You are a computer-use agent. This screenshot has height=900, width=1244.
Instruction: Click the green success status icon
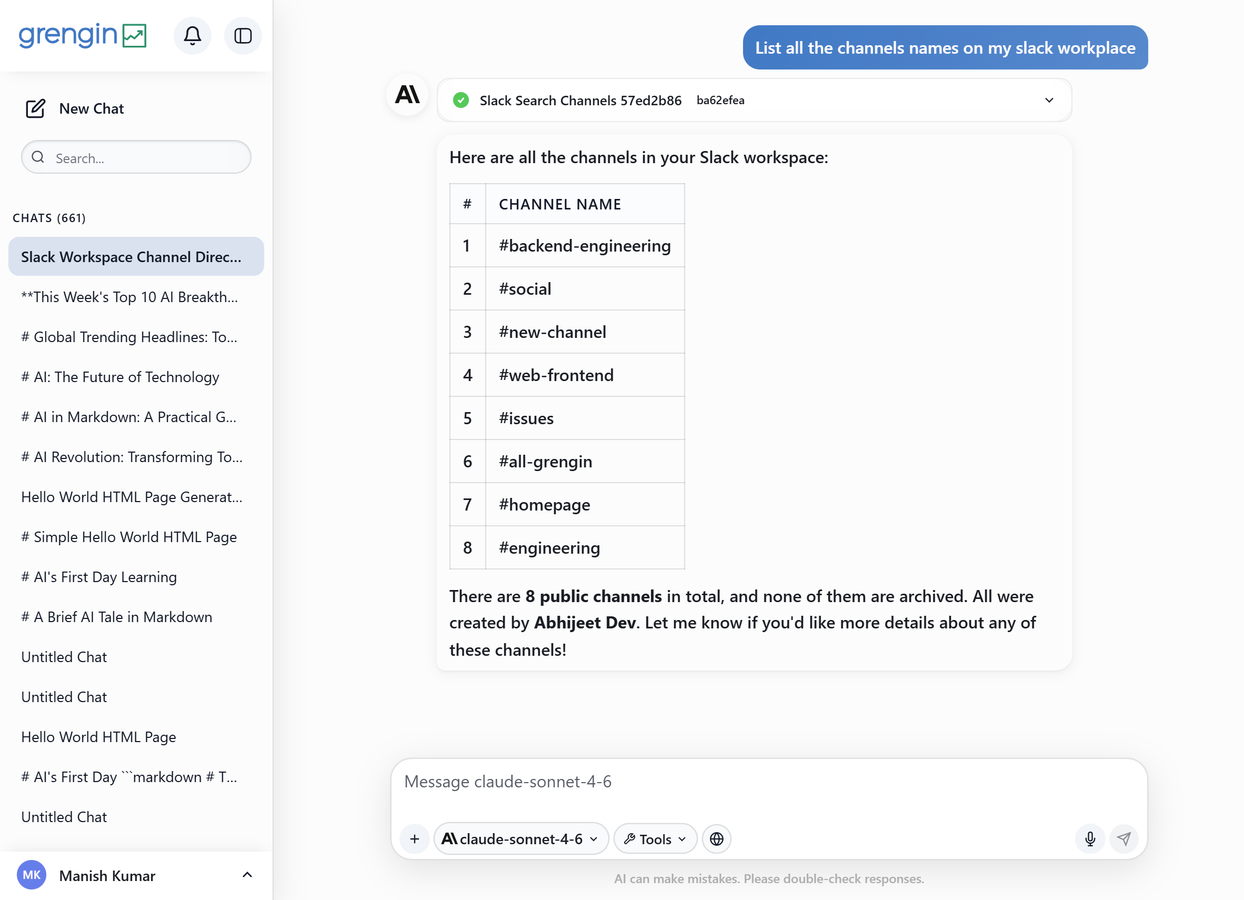[x=461, y=100]
